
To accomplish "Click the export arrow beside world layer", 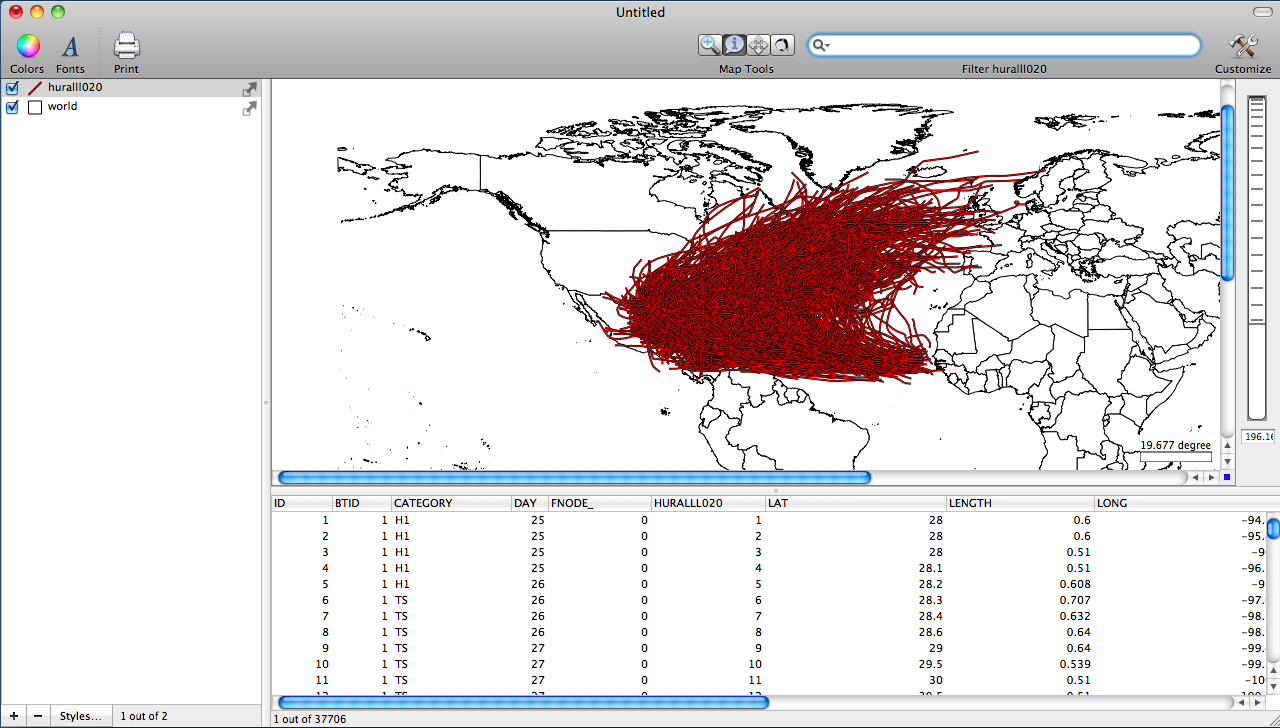I will [x=249, y=108].
